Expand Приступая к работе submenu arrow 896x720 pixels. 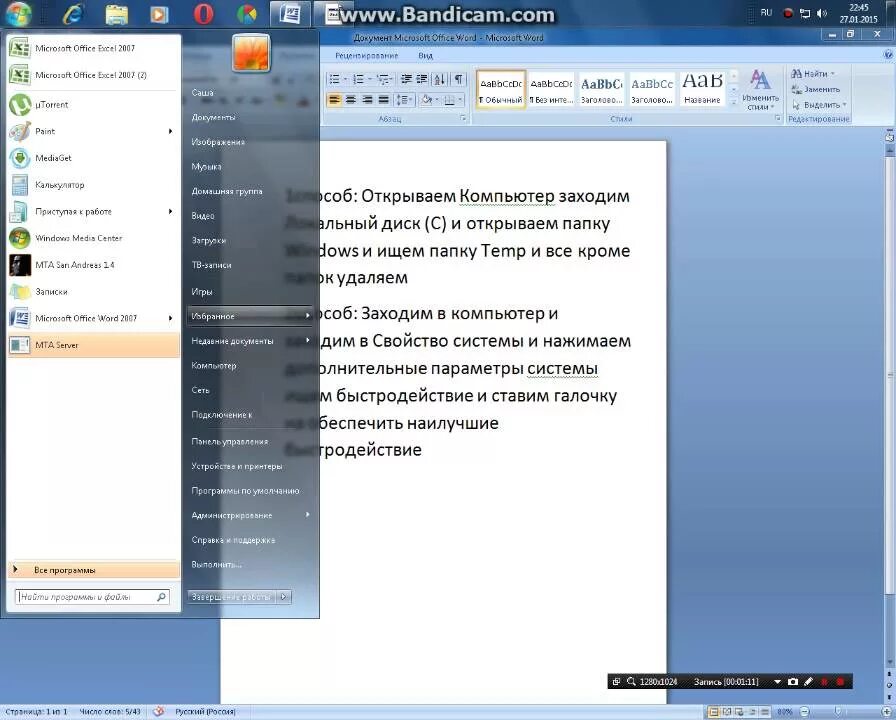click(170, 211)
